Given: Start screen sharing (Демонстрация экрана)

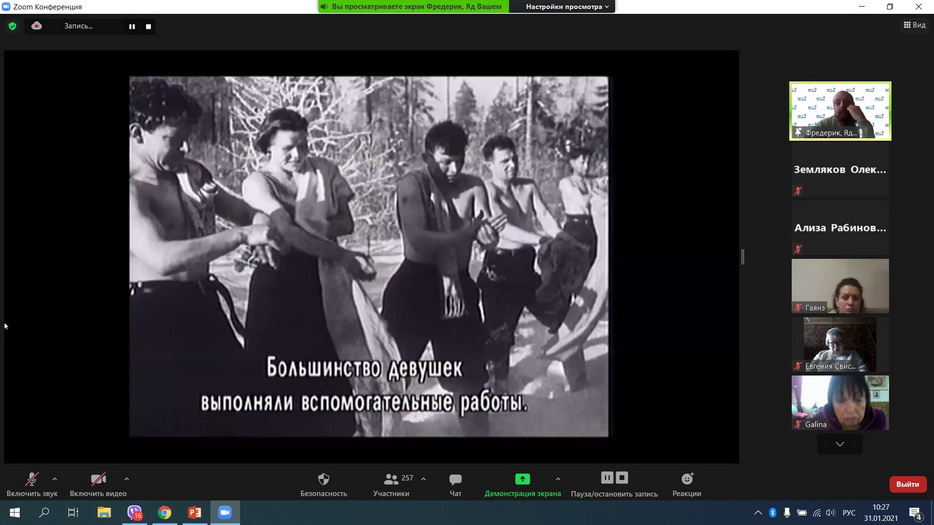Looking at the screenshot, I should 522,480.
